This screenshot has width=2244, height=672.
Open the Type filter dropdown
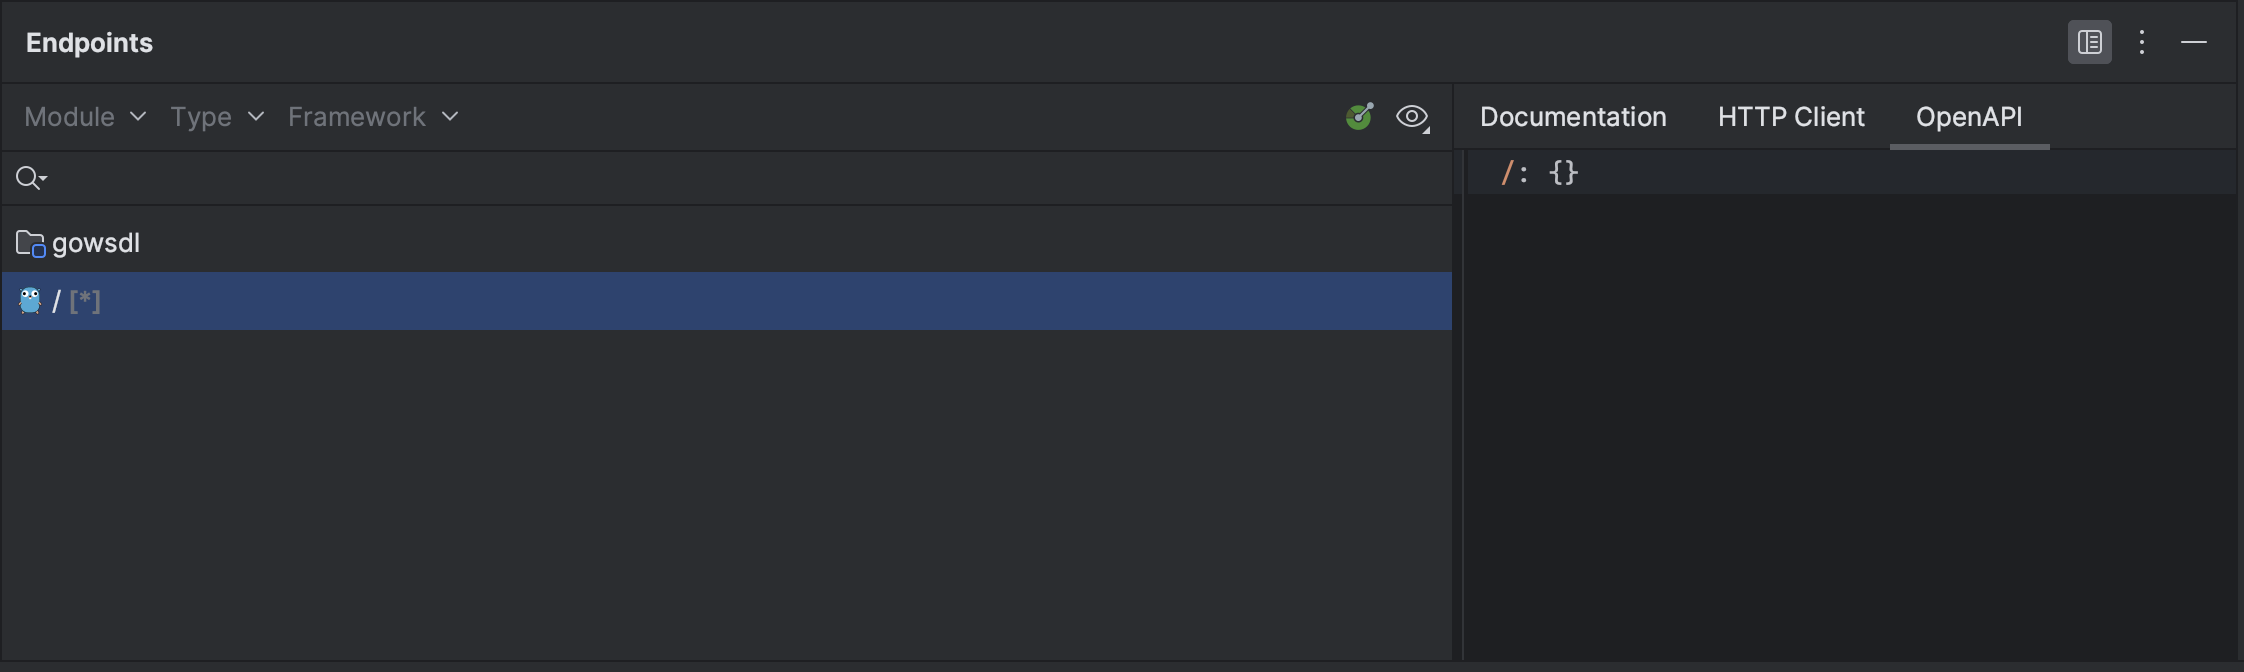click(216, 117)
